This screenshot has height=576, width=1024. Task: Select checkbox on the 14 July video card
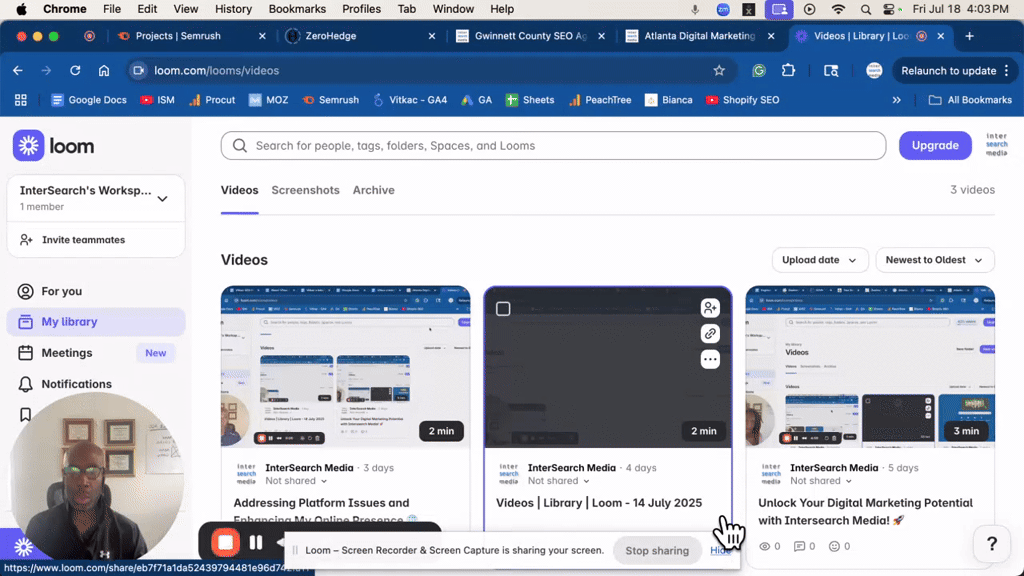tap(503, 308)
